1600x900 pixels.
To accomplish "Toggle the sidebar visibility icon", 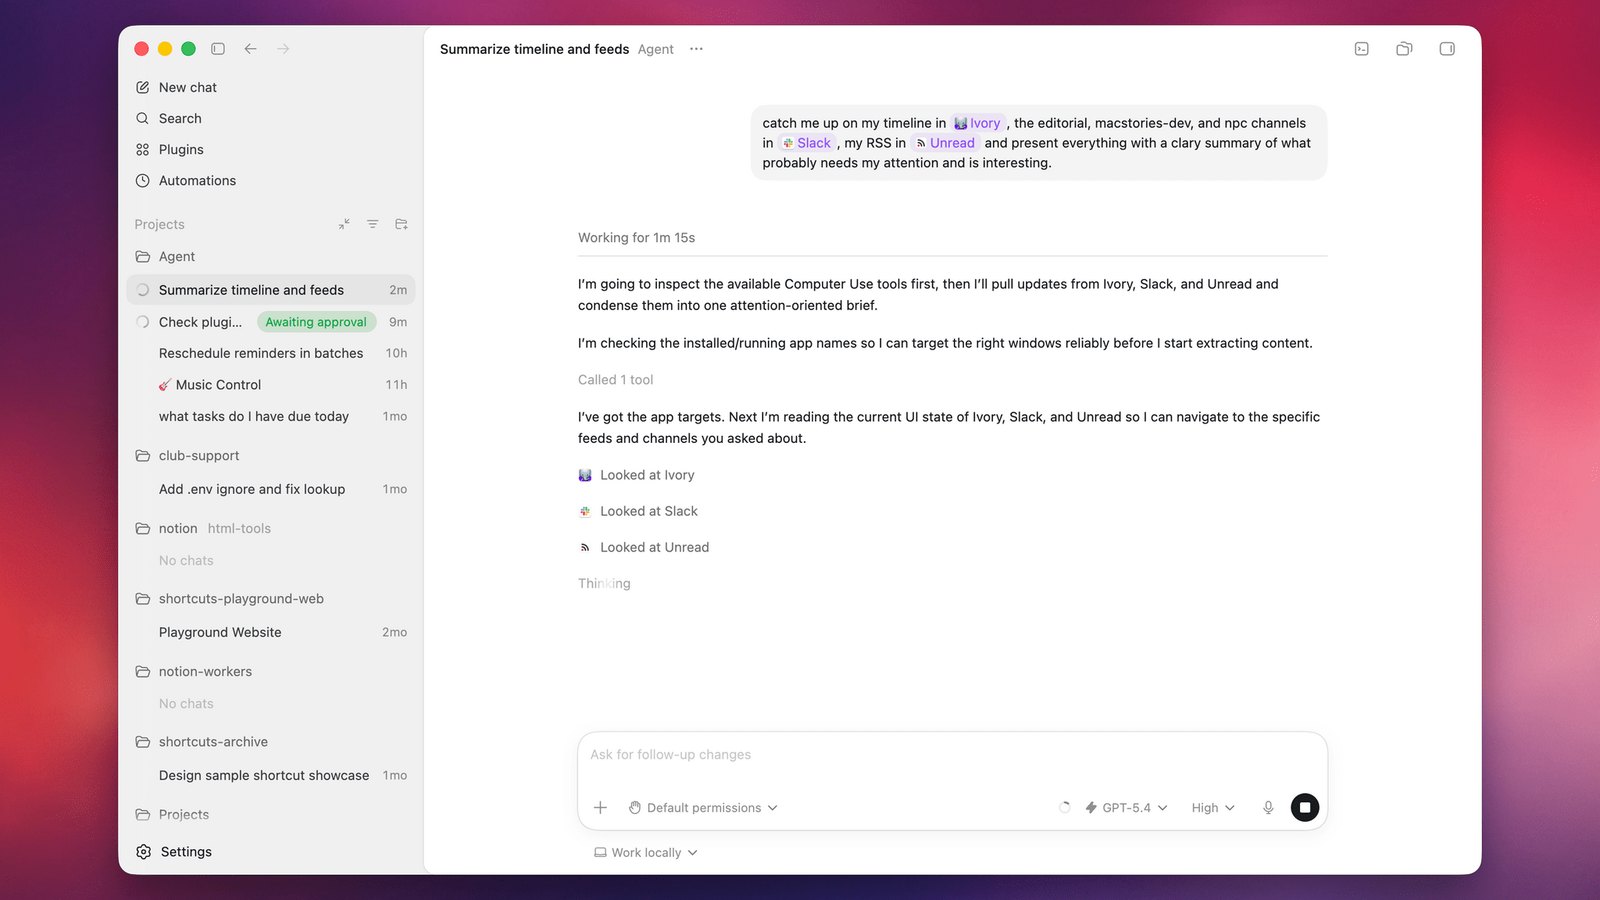I will pos(218,48).
